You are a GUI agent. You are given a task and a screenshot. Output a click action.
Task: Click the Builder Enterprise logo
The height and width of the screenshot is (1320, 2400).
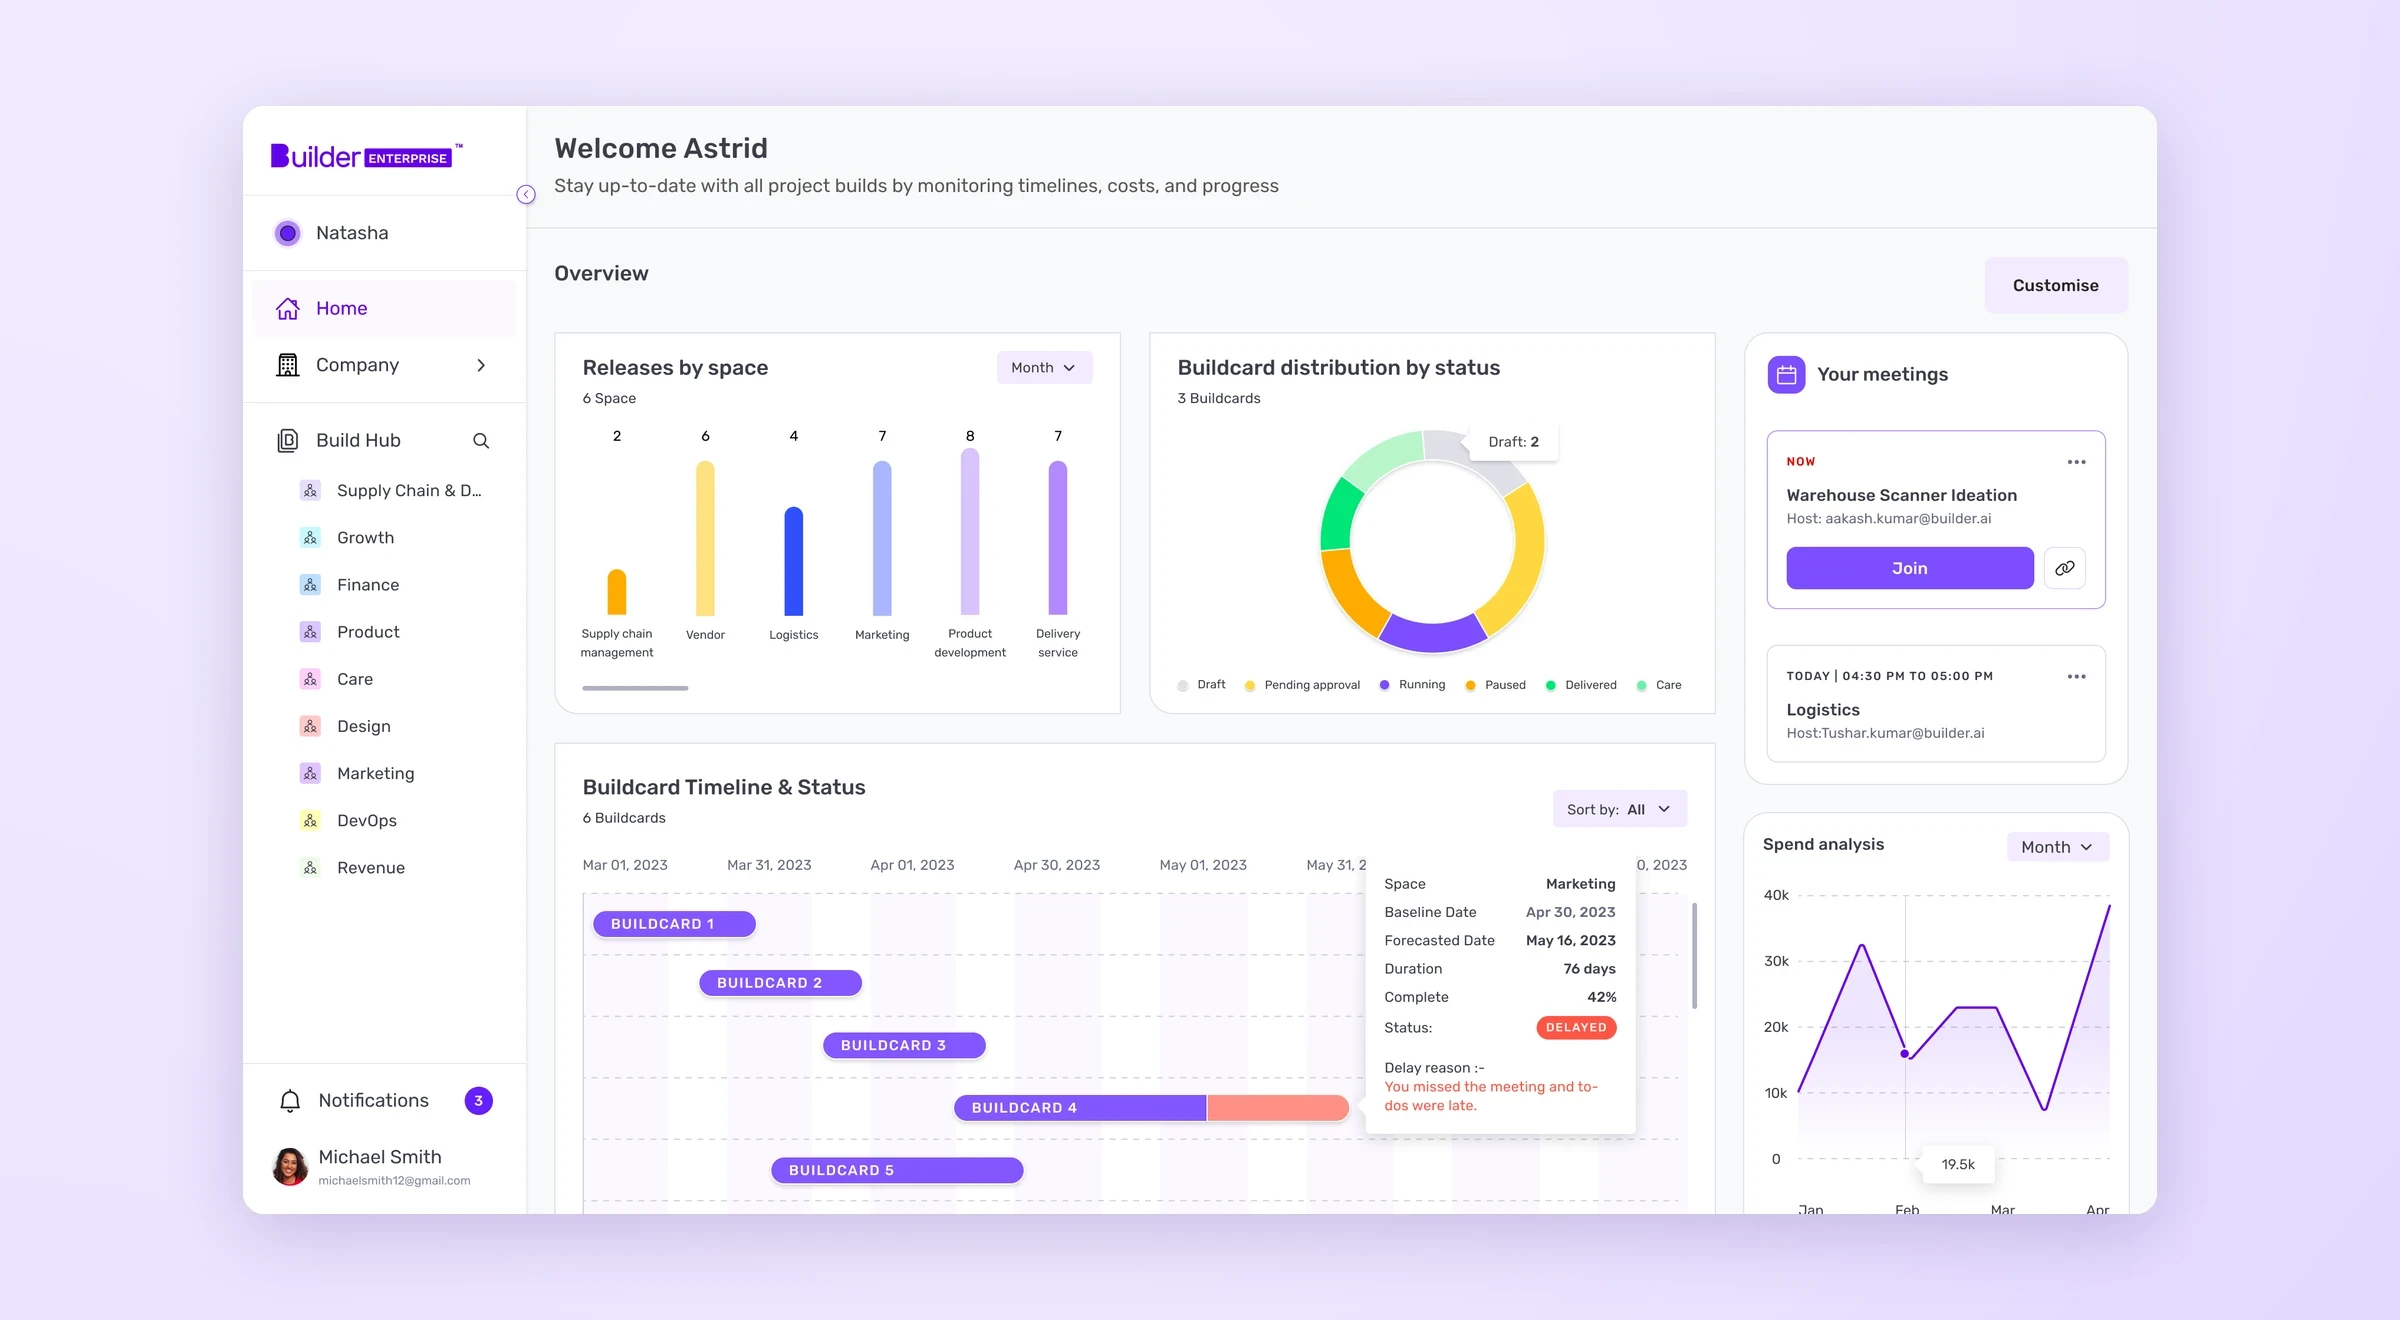point(366,156)
